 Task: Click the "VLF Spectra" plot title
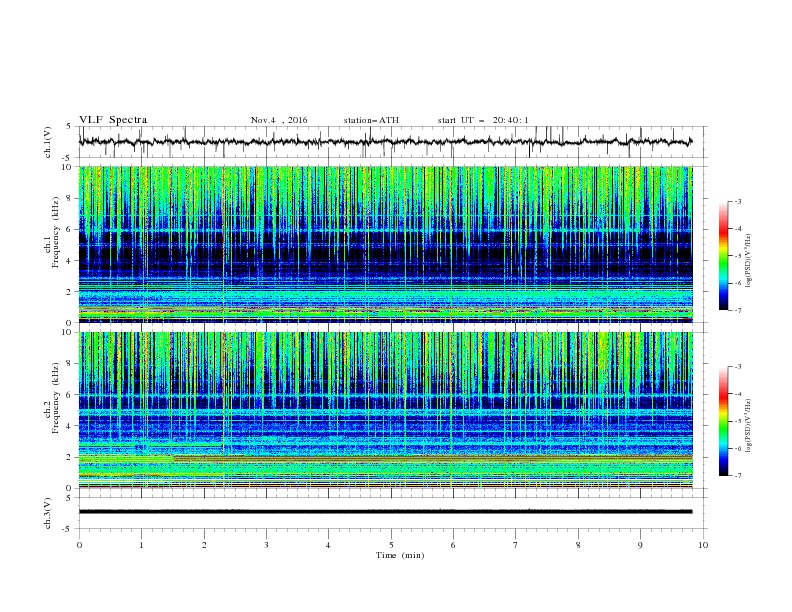click(x=113, y=120)
